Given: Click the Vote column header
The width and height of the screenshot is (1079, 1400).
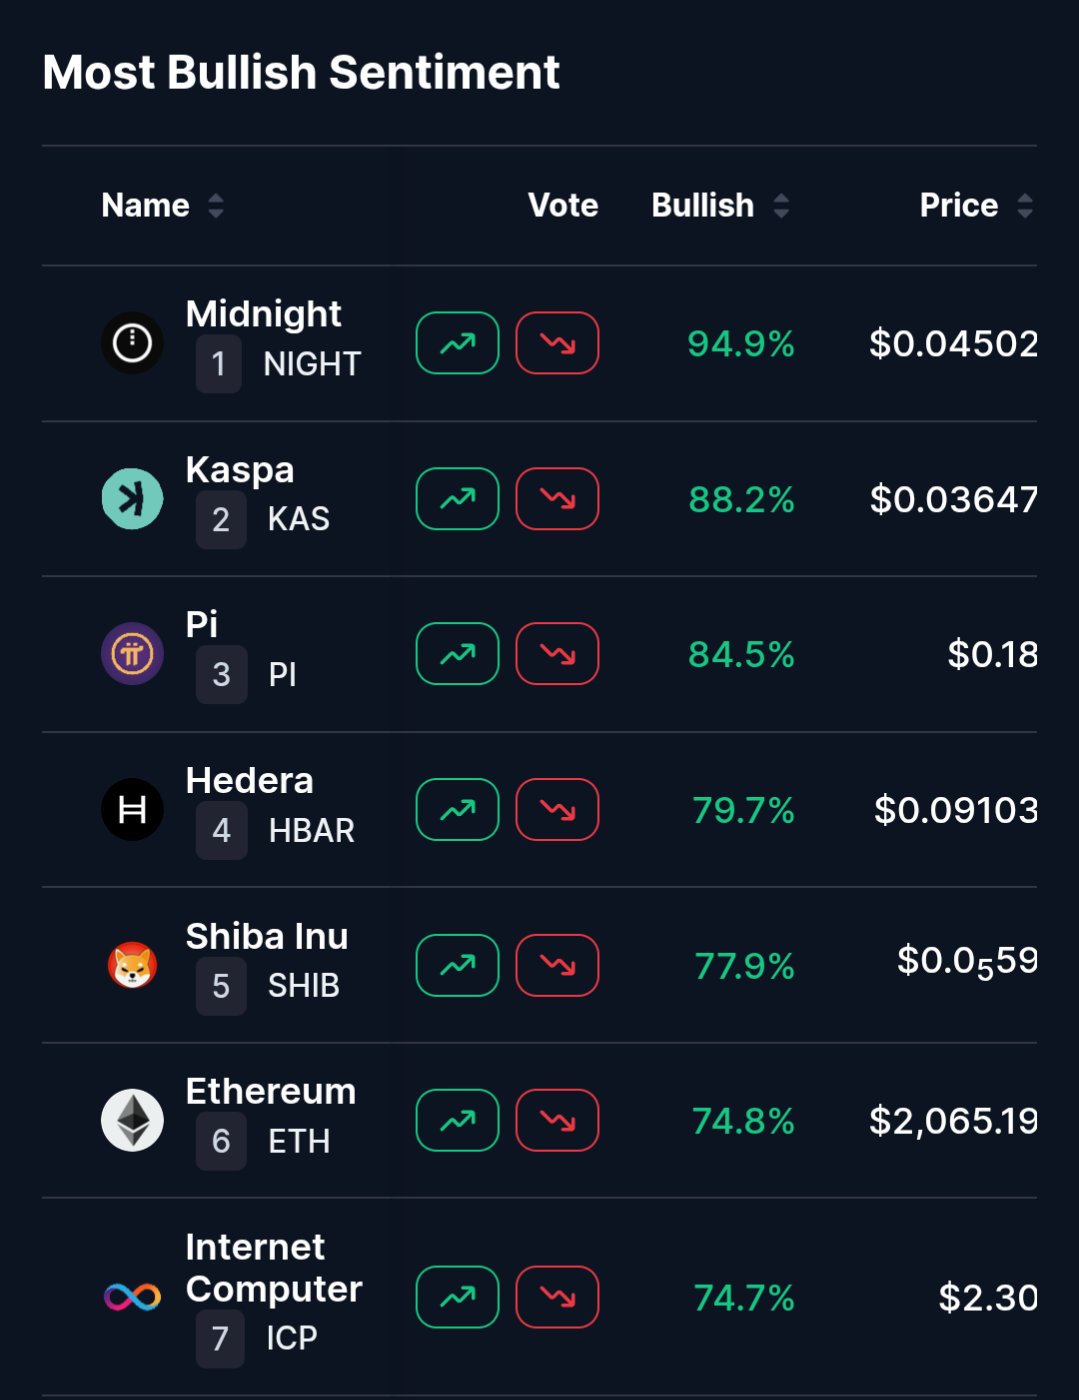Looking at the screenshot, I should pyautogui.click(x=563, y=206).
